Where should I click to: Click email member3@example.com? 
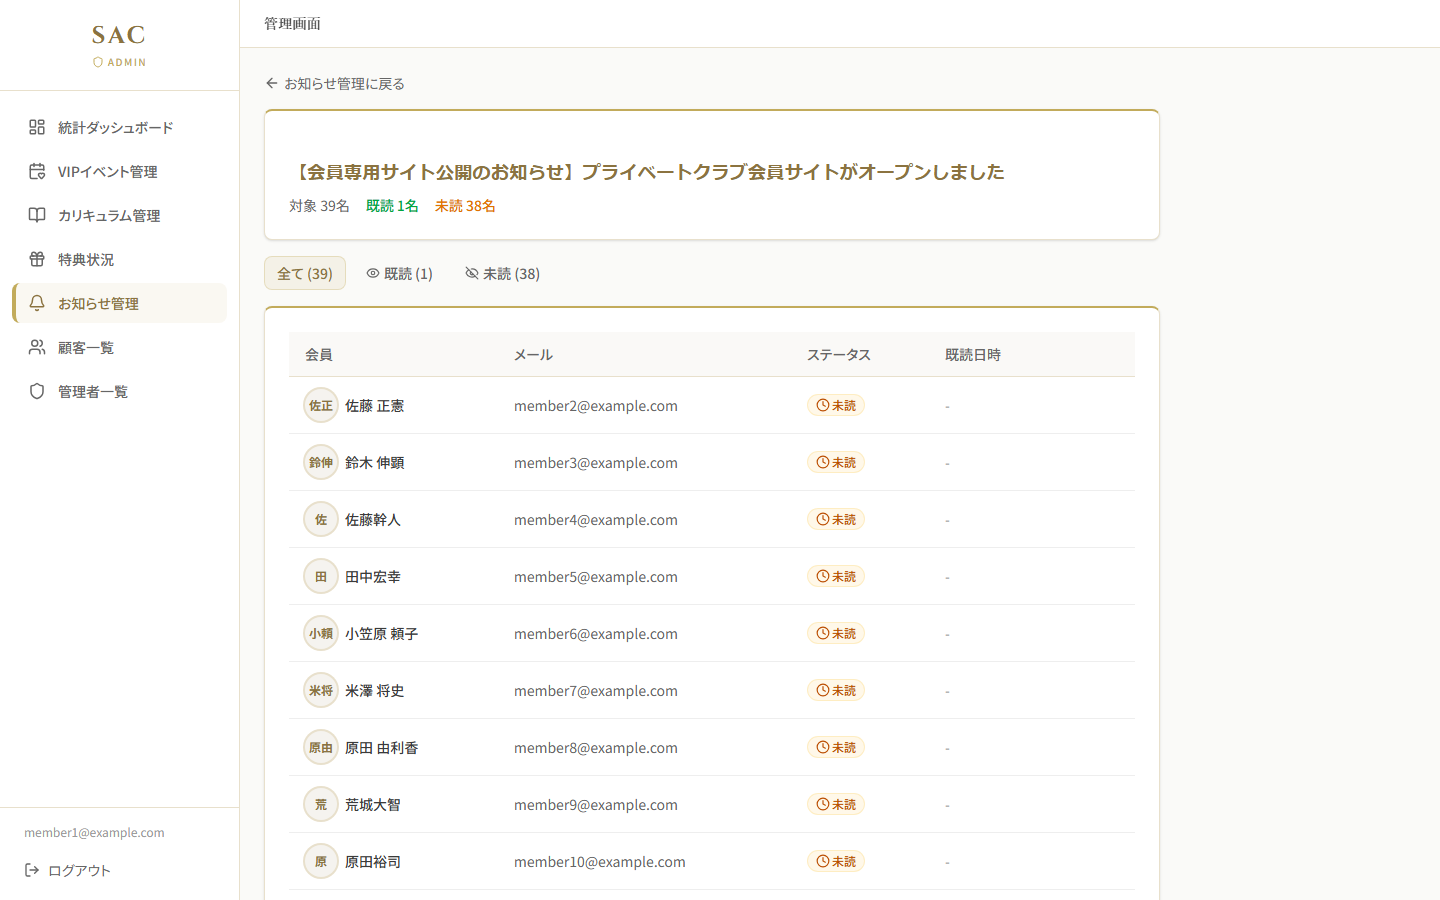(596, 463)
